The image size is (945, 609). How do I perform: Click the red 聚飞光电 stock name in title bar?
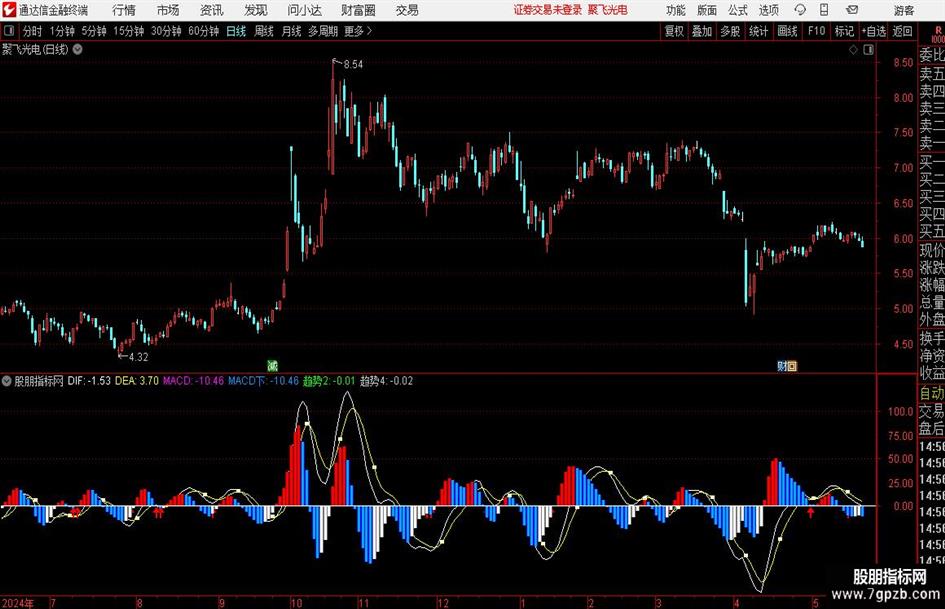[x=608, y=10]
